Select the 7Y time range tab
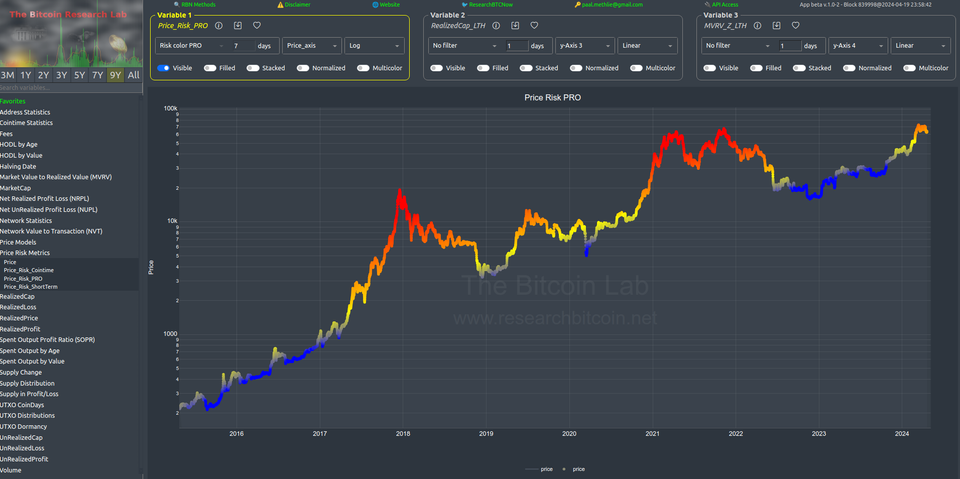The image size is (960, 479). point(97,75)
